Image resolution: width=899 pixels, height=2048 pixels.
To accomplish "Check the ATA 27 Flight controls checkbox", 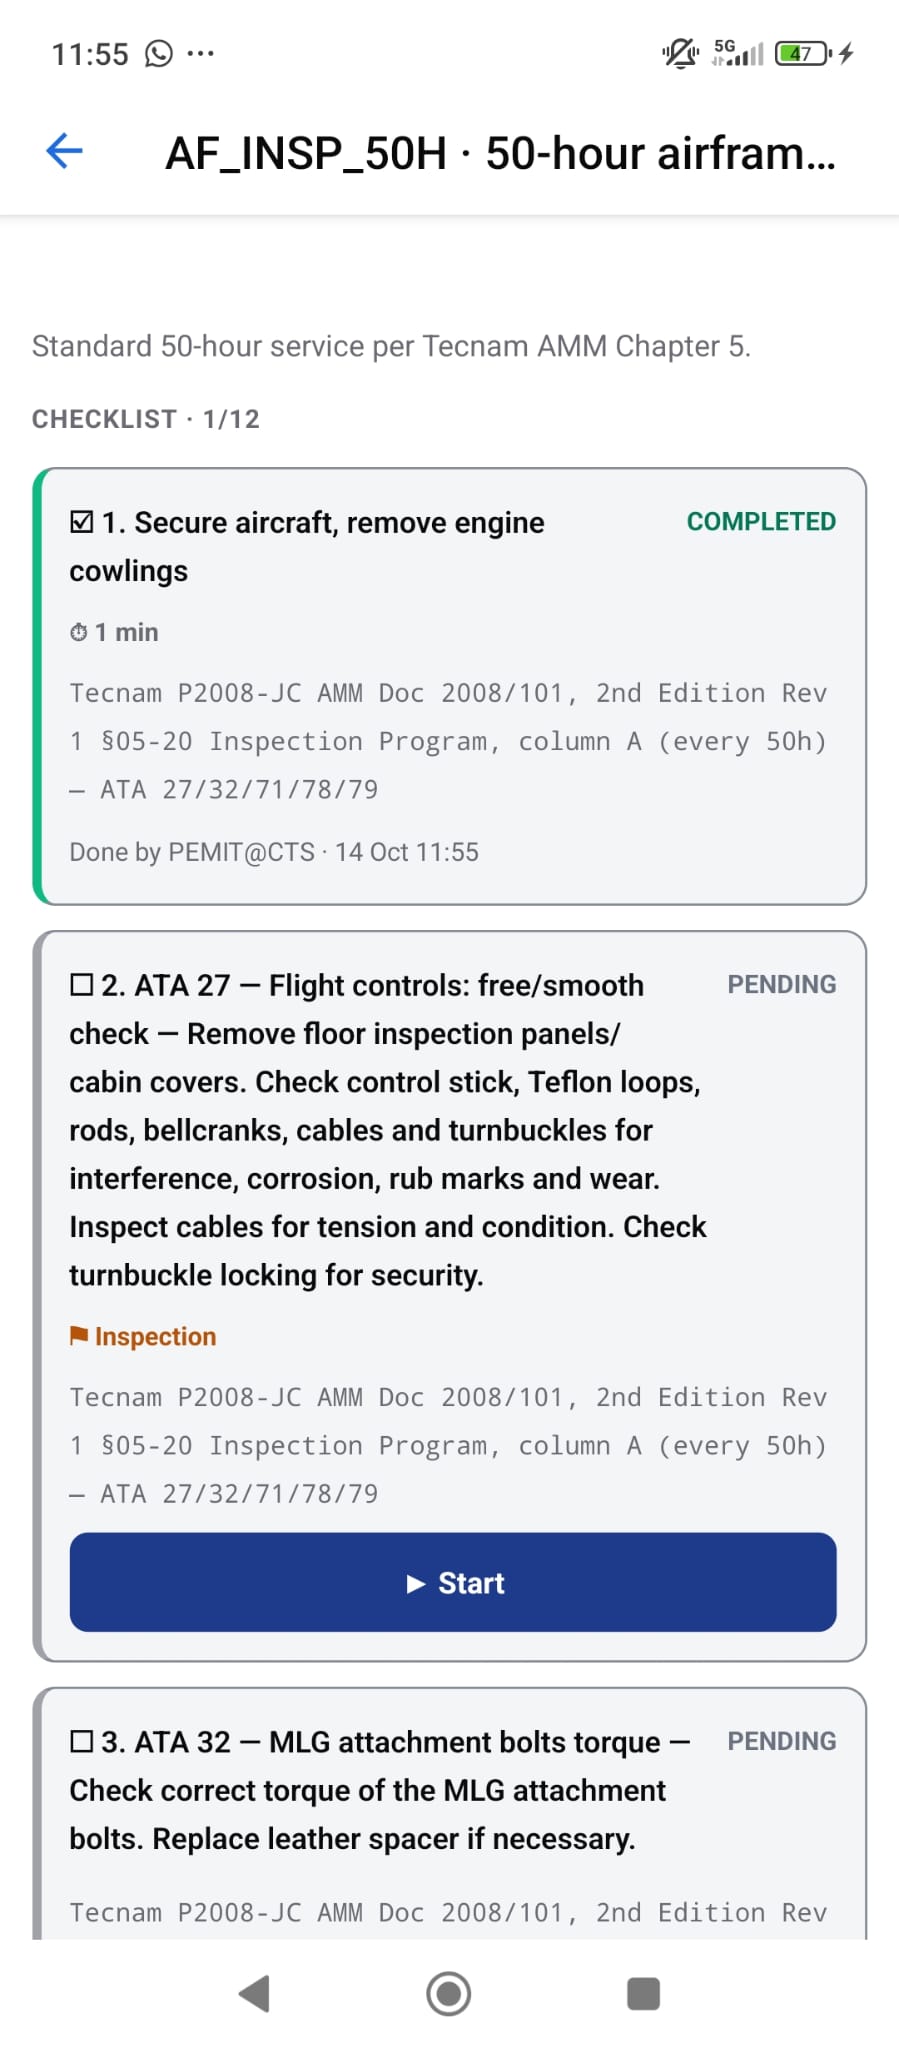I will click(x=82, y=985).
